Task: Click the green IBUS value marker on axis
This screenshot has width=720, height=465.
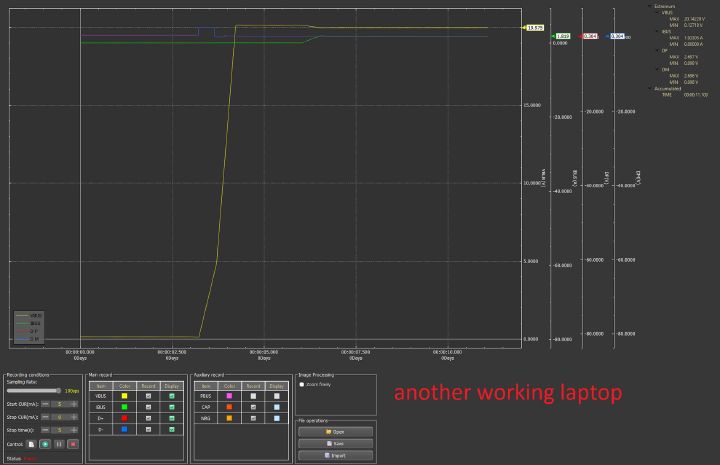Action: click(x=562, y=36)
